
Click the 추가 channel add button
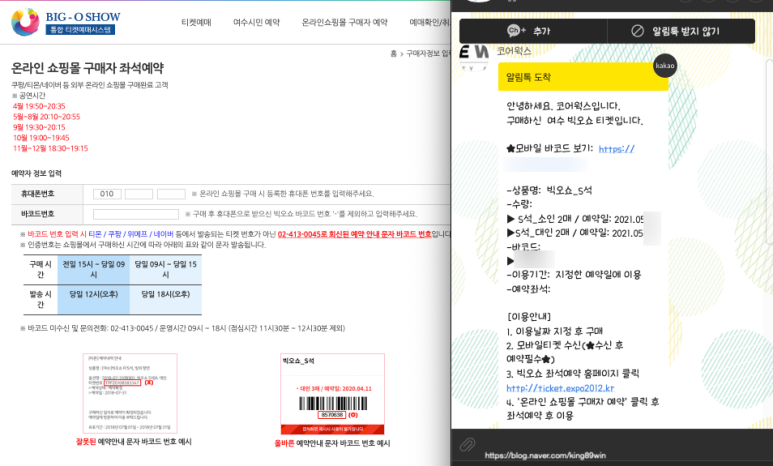coord(533,31)
